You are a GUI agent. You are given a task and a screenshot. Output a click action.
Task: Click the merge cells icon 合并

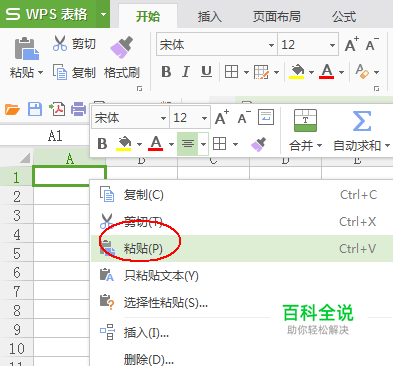[x=305, y=120]
